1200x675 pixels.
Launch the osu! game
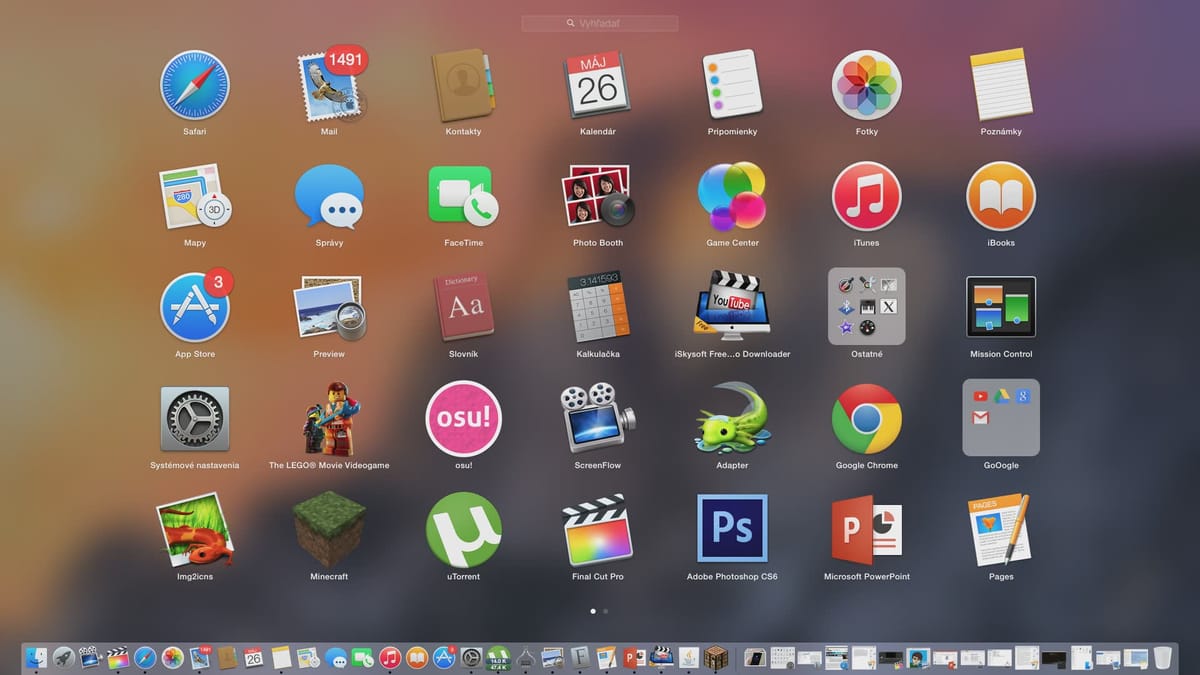click(463, 419)
